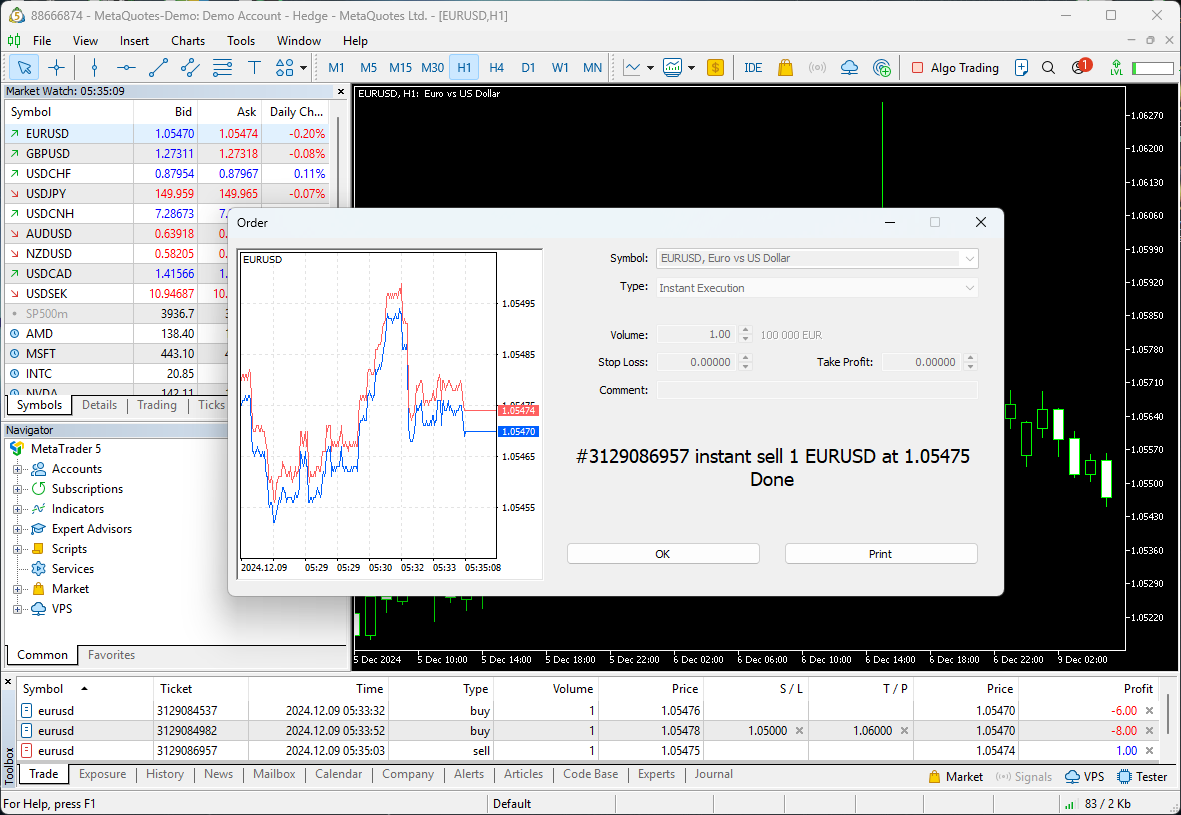Expand the Indicators tree node

[x=17, y=509]
